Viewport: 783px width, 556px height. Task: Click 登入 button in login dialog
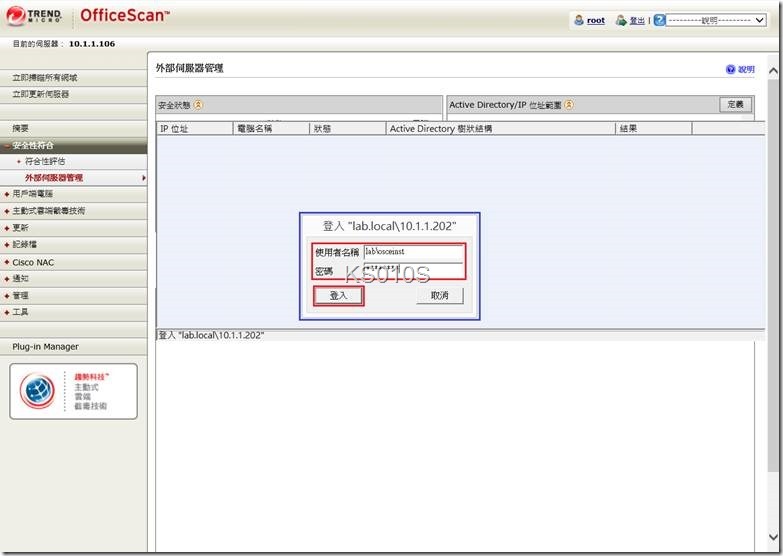(x=338, y=296)
